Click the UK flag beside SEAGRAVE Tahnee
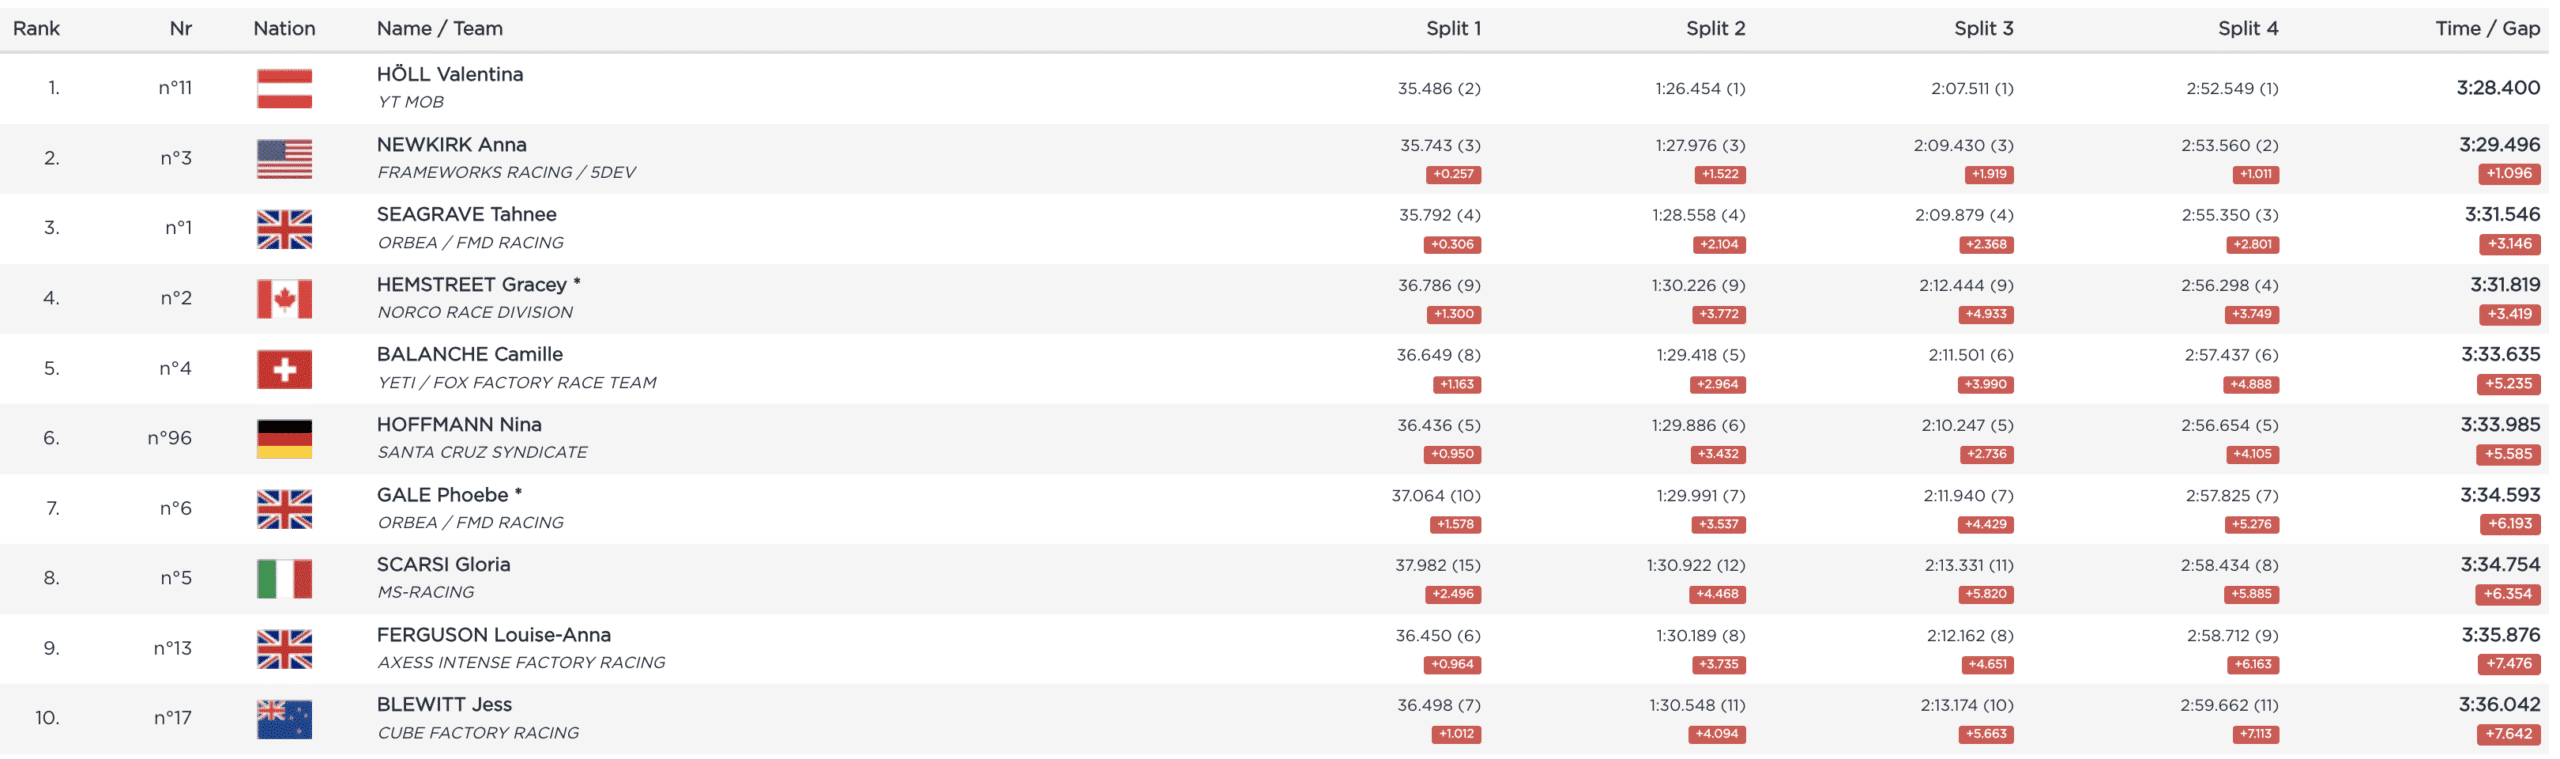This screenshot has height=759, width=2560. pos(284,229)
